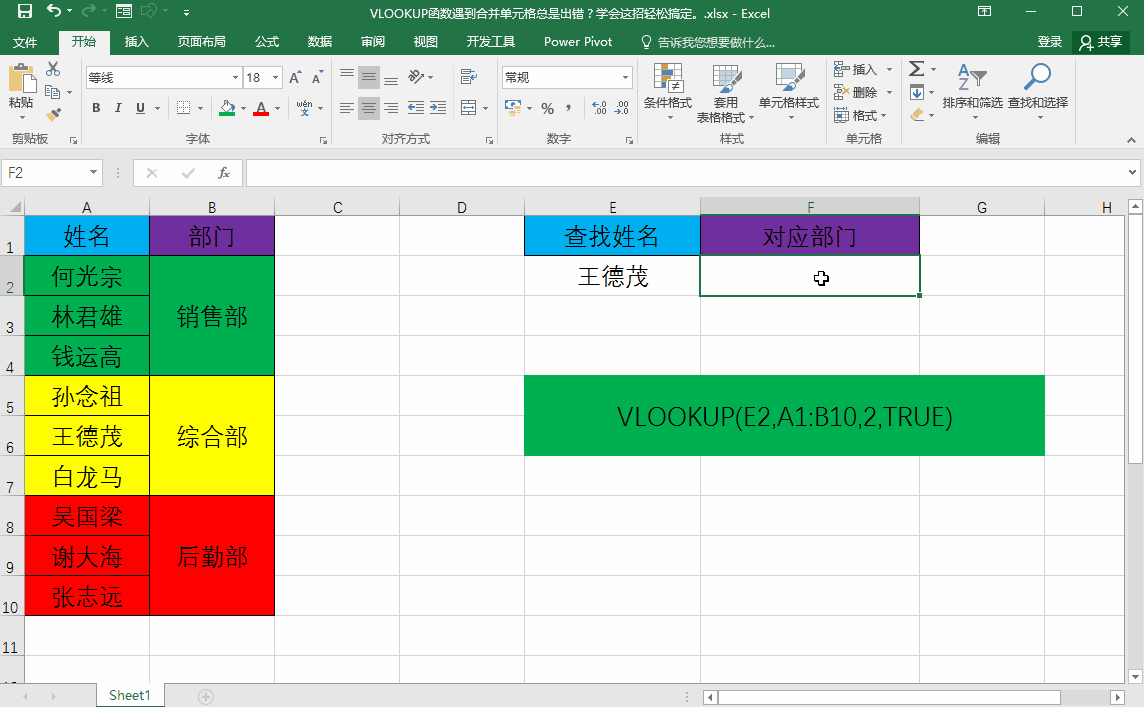Open the font size 18 dropdown

(x=275, y=77)
